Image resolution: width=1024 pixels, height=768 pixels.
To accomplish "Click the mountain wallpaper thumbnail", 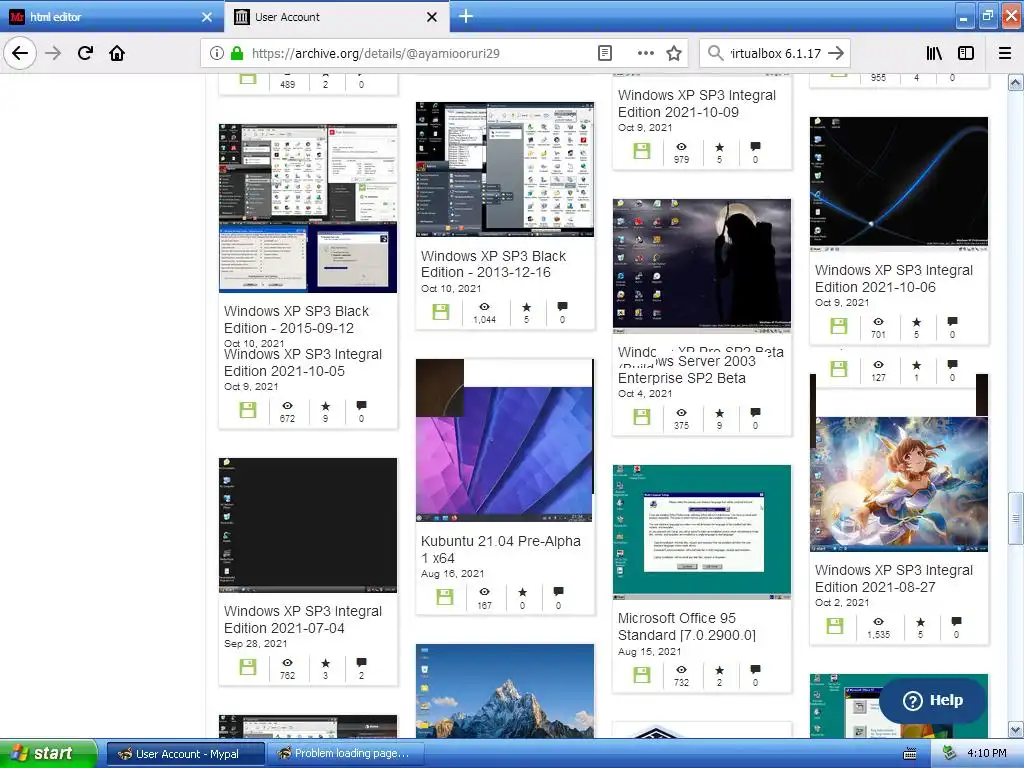I will [505, 691].
